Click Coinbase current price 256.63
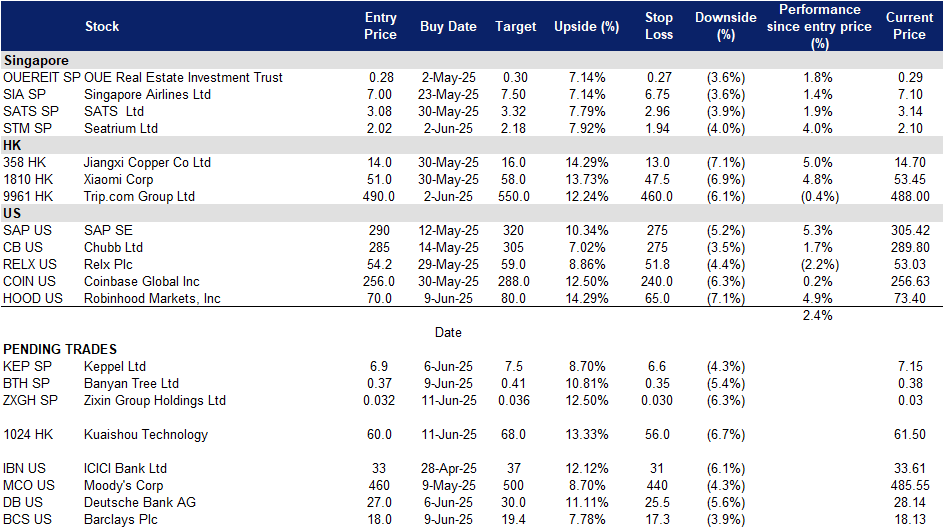Screen dimensions: 943x528 (x=910, y=281)
